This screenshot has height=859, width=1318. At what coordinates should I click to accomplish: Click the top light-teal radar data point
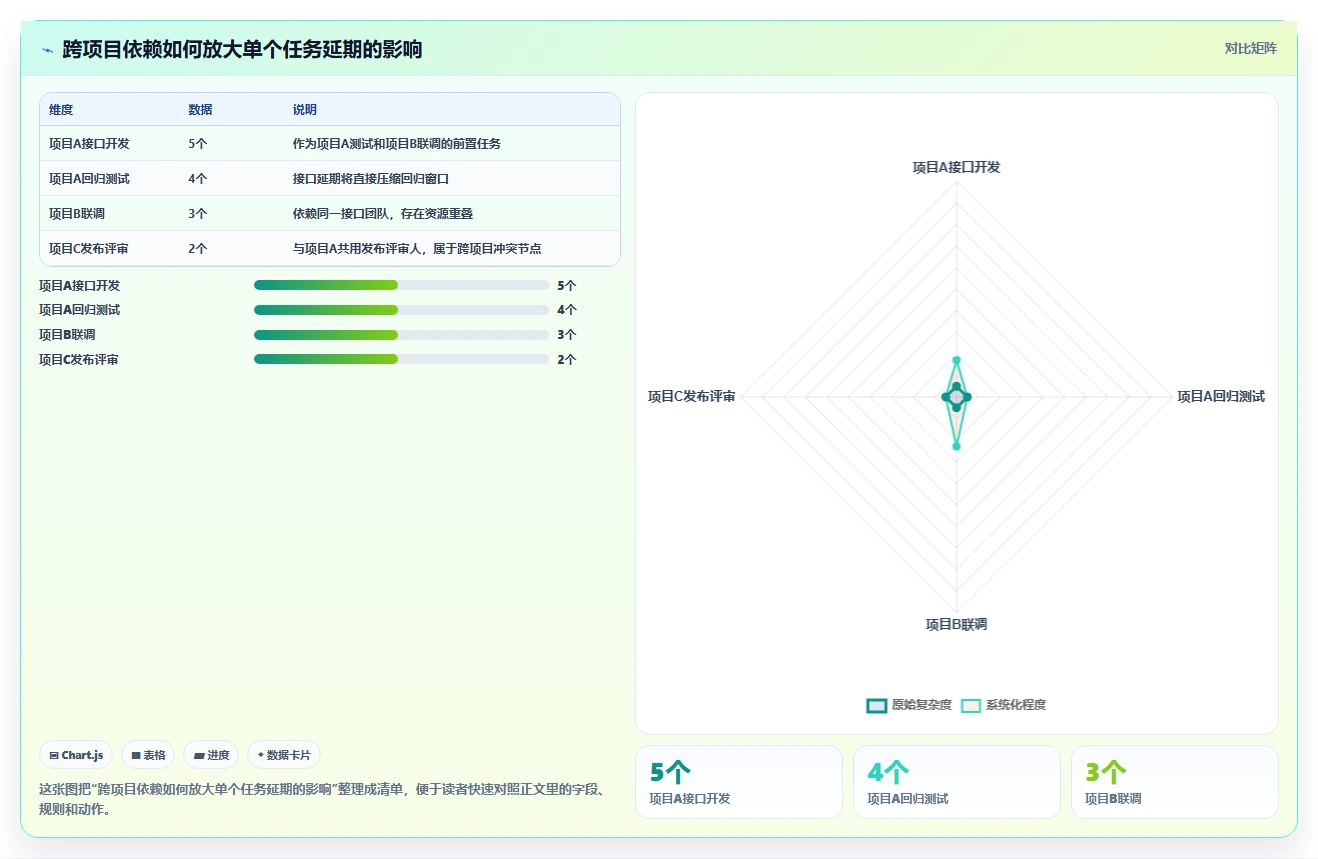(956, 360)
